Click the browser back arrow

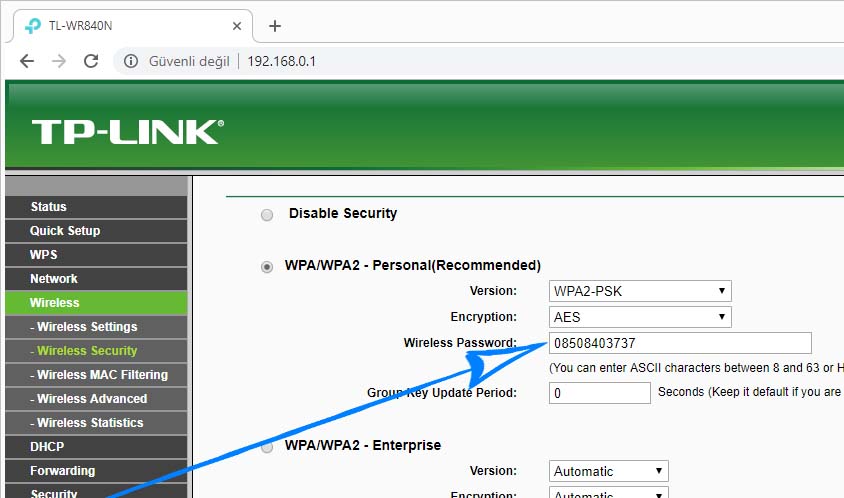[x=26, y=61]
